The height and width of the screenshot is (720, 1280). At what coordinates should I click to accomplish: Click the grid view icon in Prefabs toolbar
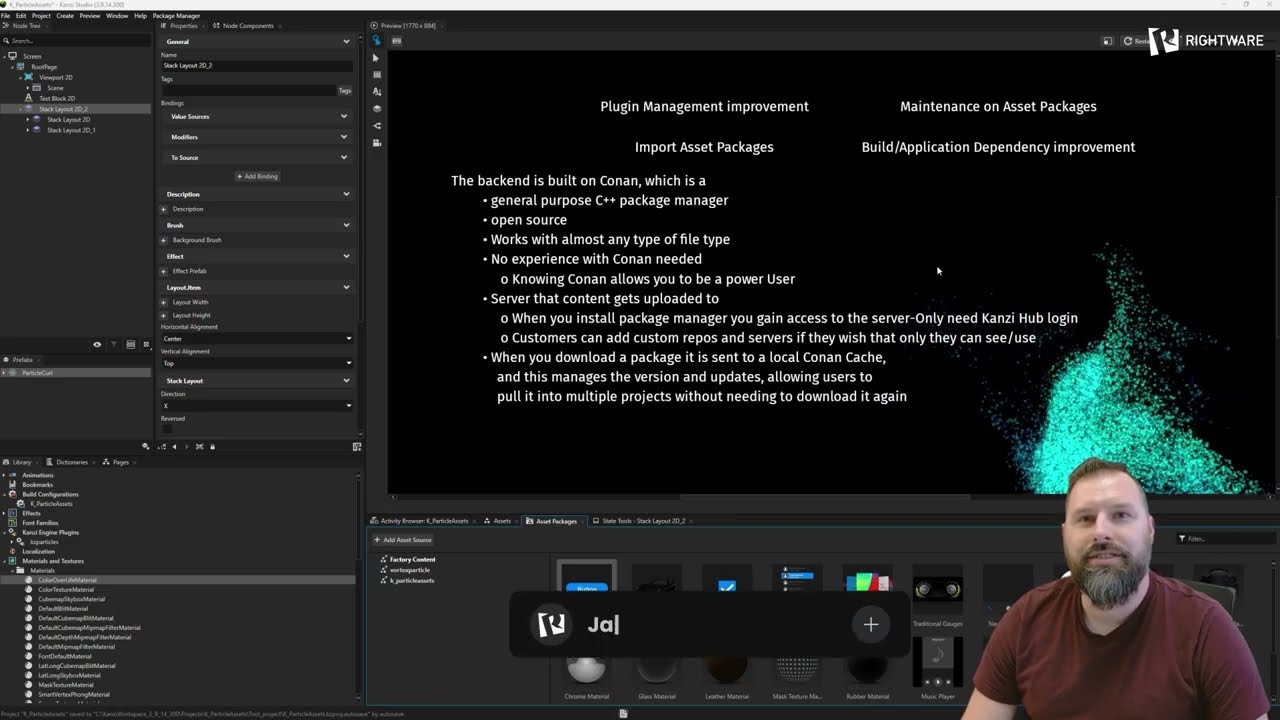(x=130, y=344)
